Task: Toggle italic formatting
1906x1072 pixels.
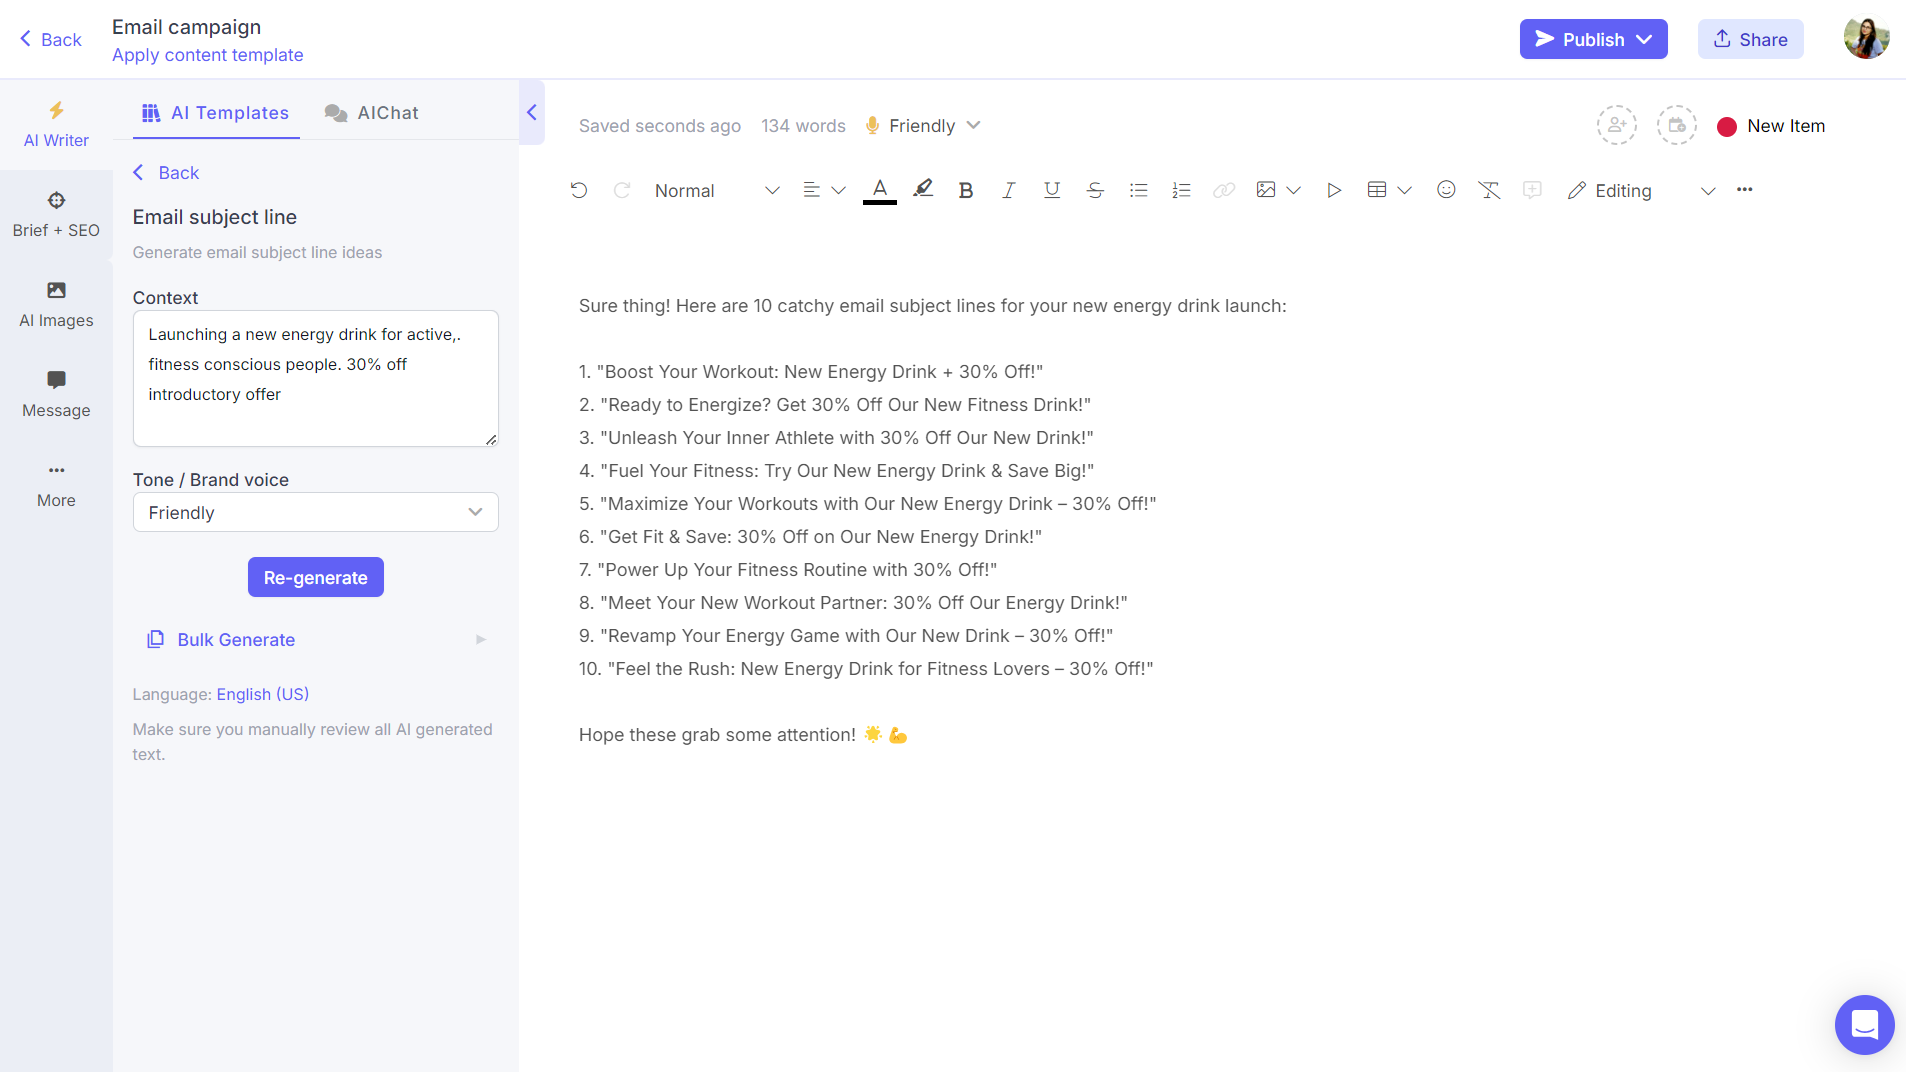Action: pyautogui.click(x=1009, y=190)
